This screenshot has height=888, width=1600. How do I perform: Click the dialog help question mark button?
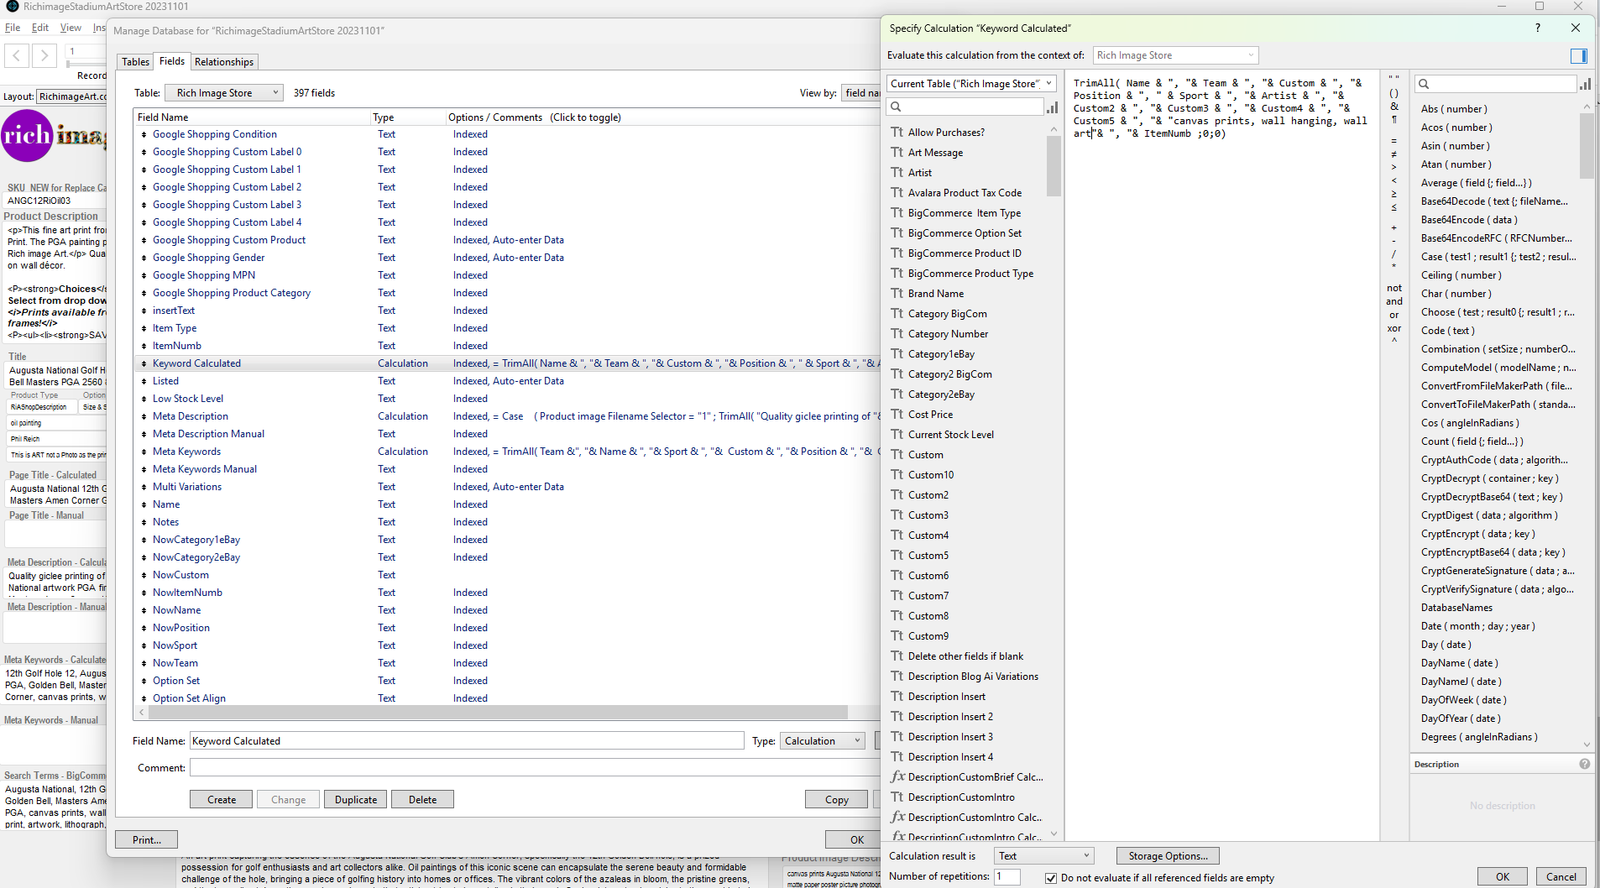[x=1537, y=28]
